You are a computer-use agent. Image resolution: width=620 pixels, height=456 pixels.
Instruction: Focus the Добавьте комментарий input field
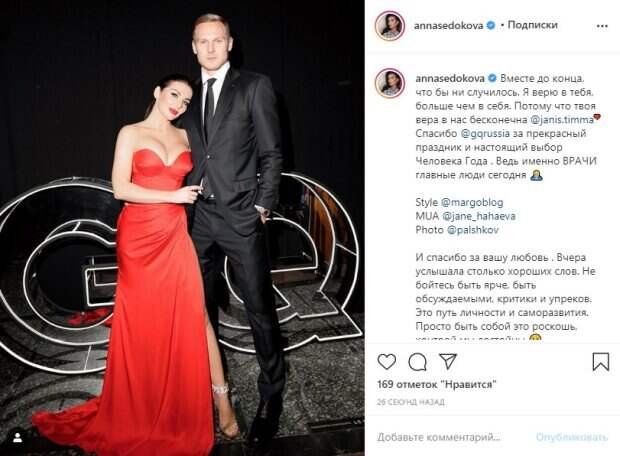tap(439, 437)
